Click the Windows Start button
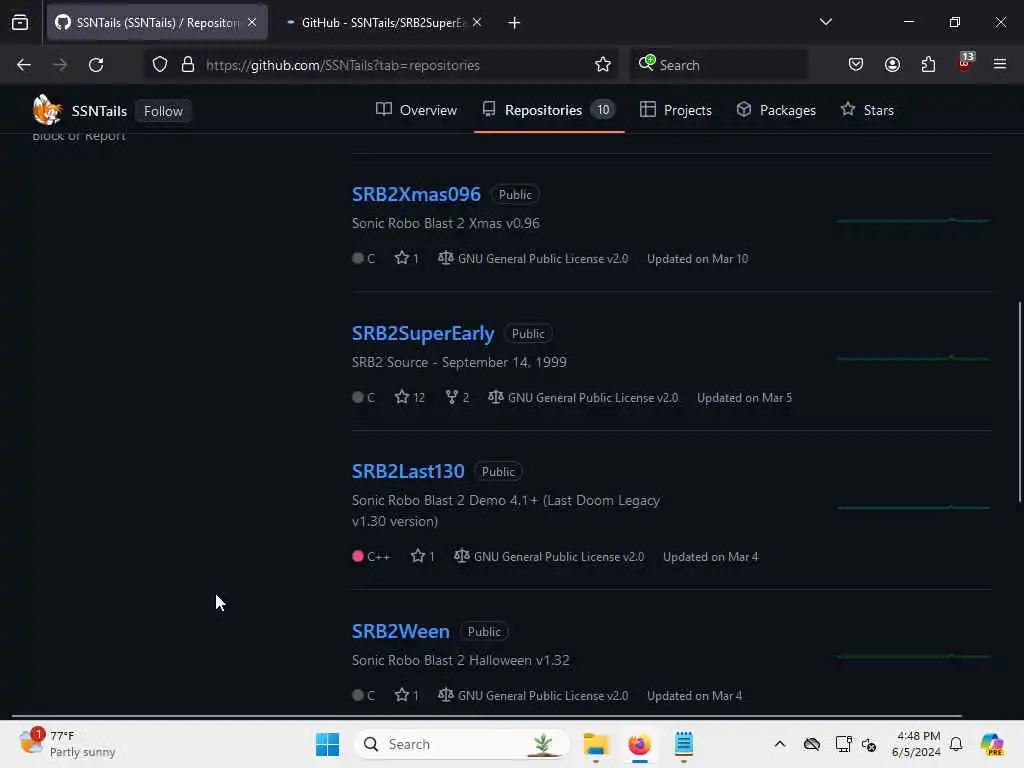 (x=327, y=744)
